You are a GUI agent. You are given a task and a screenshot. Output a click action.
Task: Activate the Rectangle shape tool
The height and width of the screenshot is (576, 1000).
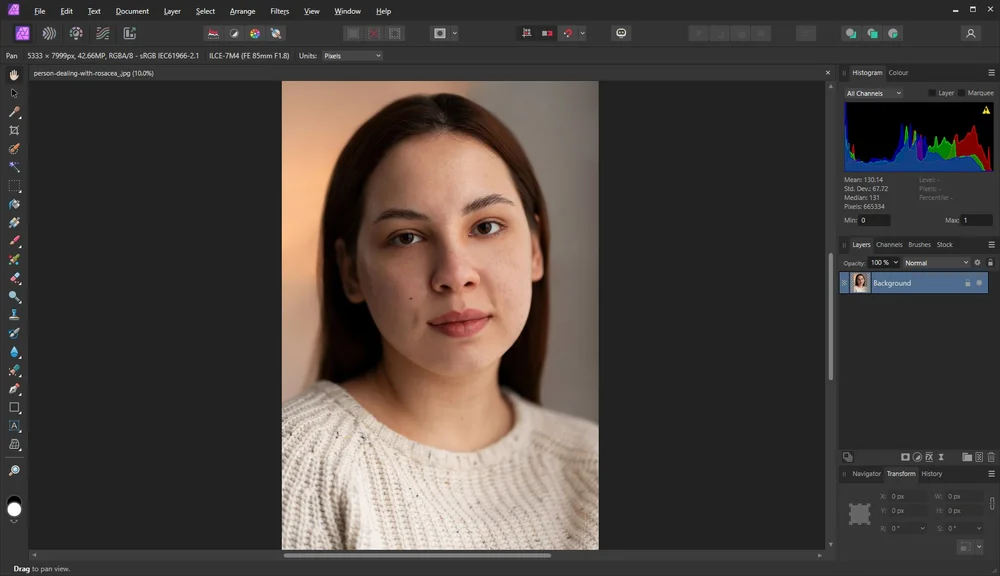pyautogui.click(x=14, y=408)
